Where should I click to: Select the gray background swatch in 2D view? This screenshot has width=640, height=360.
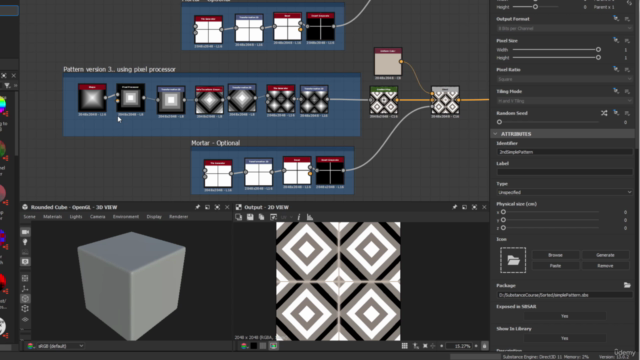coord(263,346)
